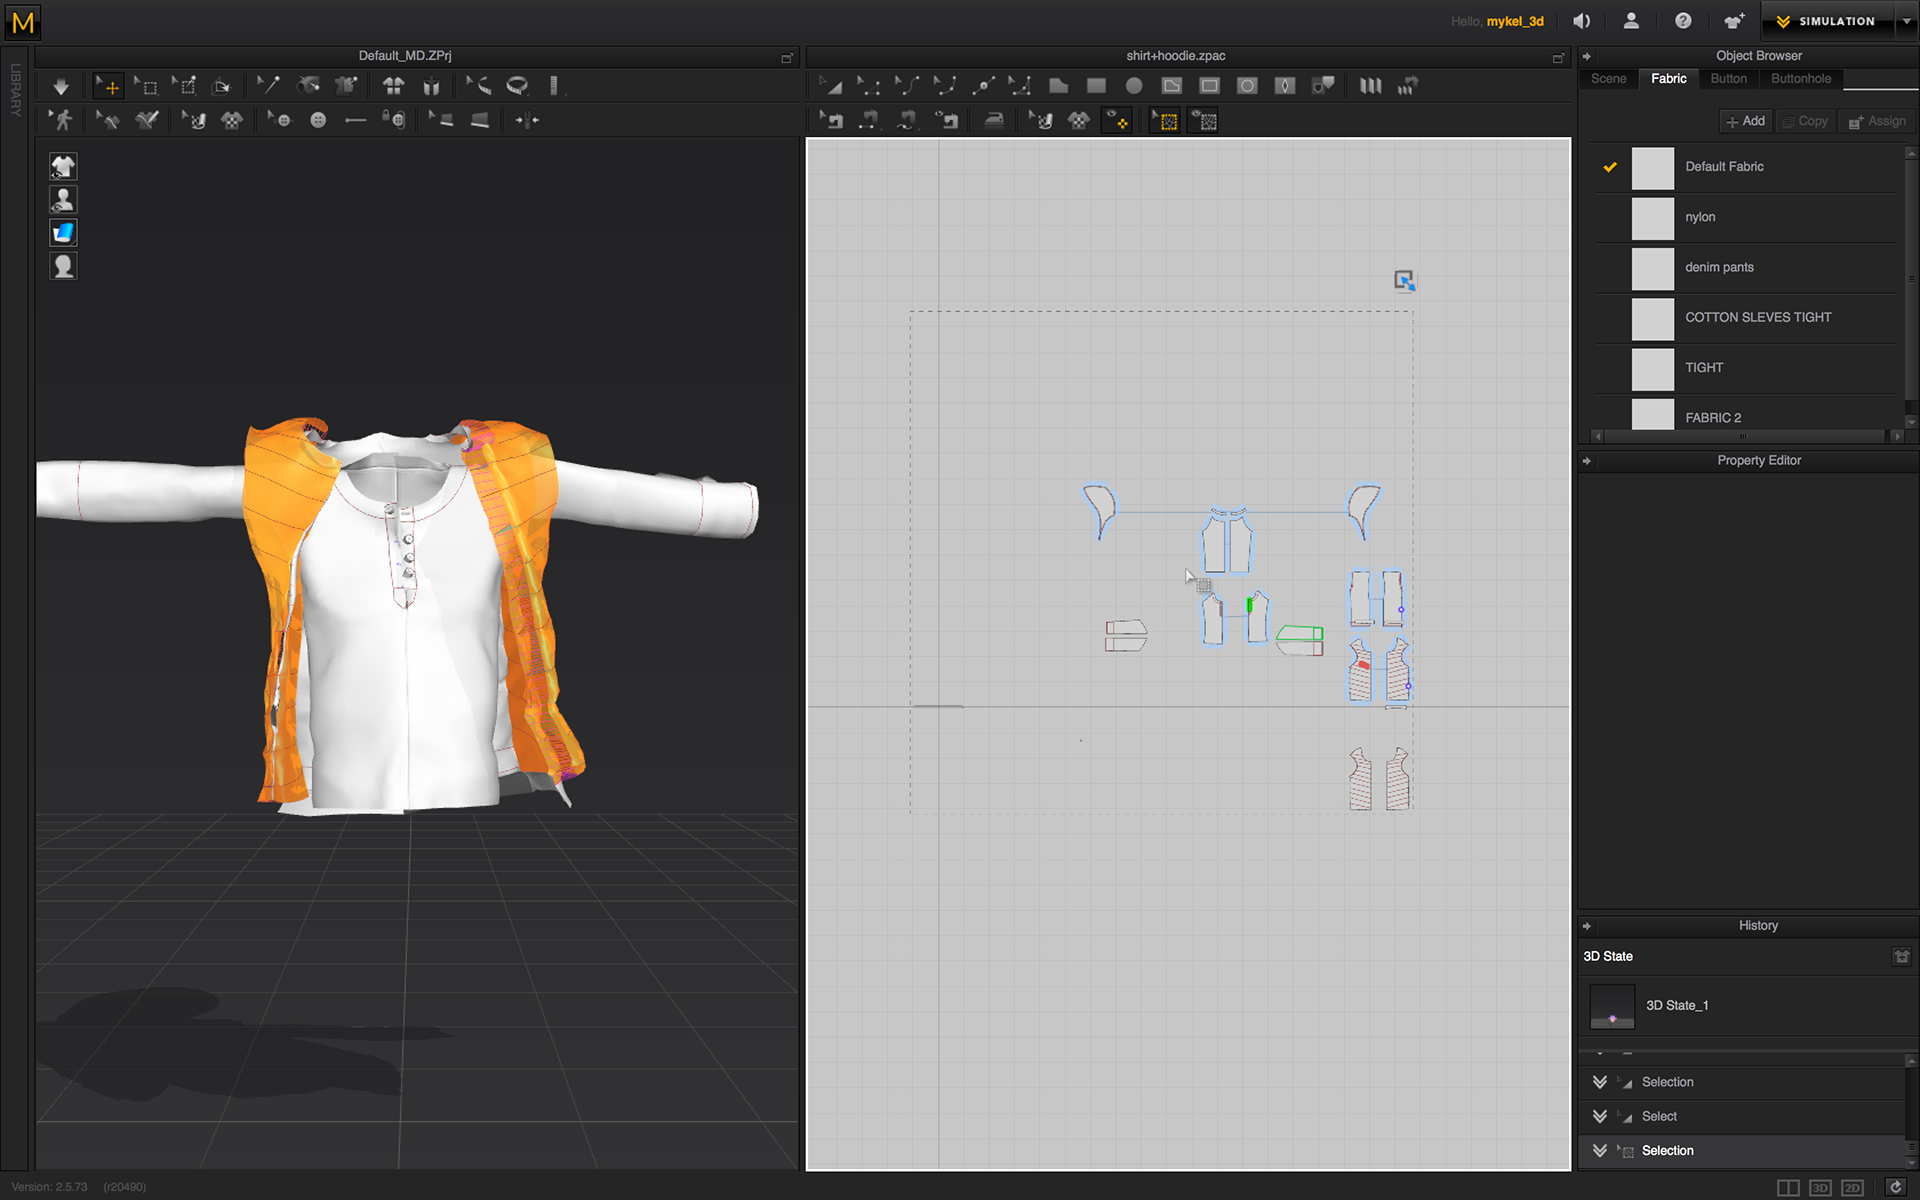Screen dimensions: 1920x1200
Task: Expand the Select history entry chevron
Action: 1600,1116
